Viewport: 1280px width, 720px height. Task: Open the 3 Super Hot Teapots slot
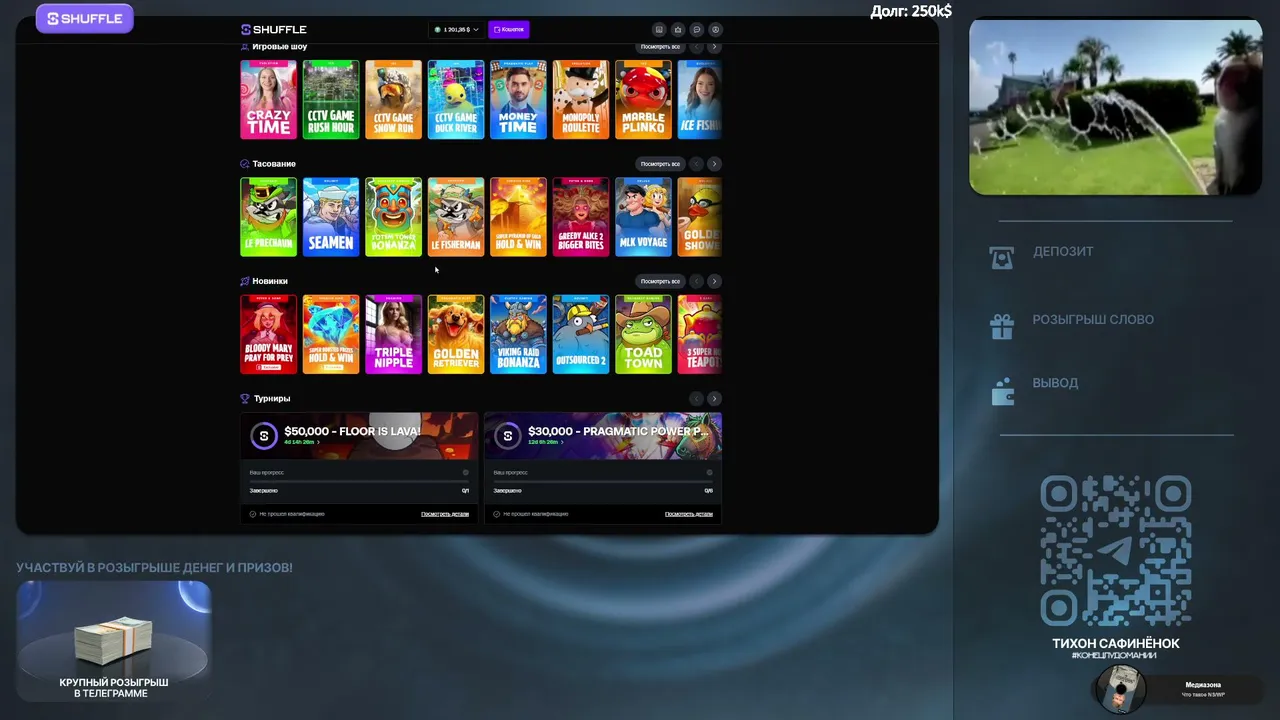point(700,334)
